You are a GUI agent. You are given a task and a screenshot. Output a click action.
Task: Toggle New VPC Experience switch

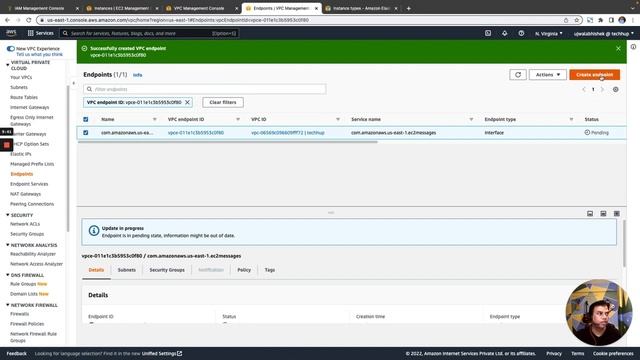(x=11, y=49)
